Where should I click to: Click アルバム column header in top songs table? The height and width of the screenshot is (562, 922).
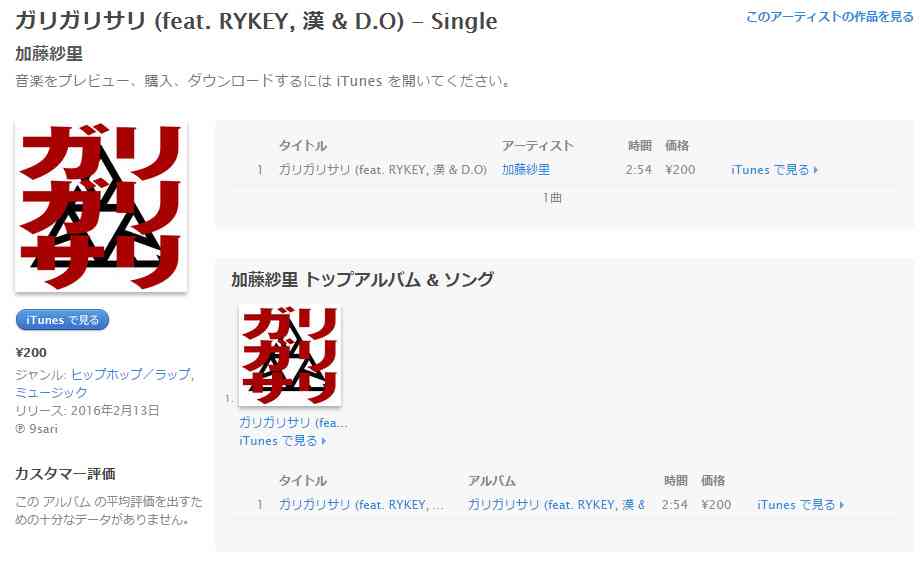[492, 480]
